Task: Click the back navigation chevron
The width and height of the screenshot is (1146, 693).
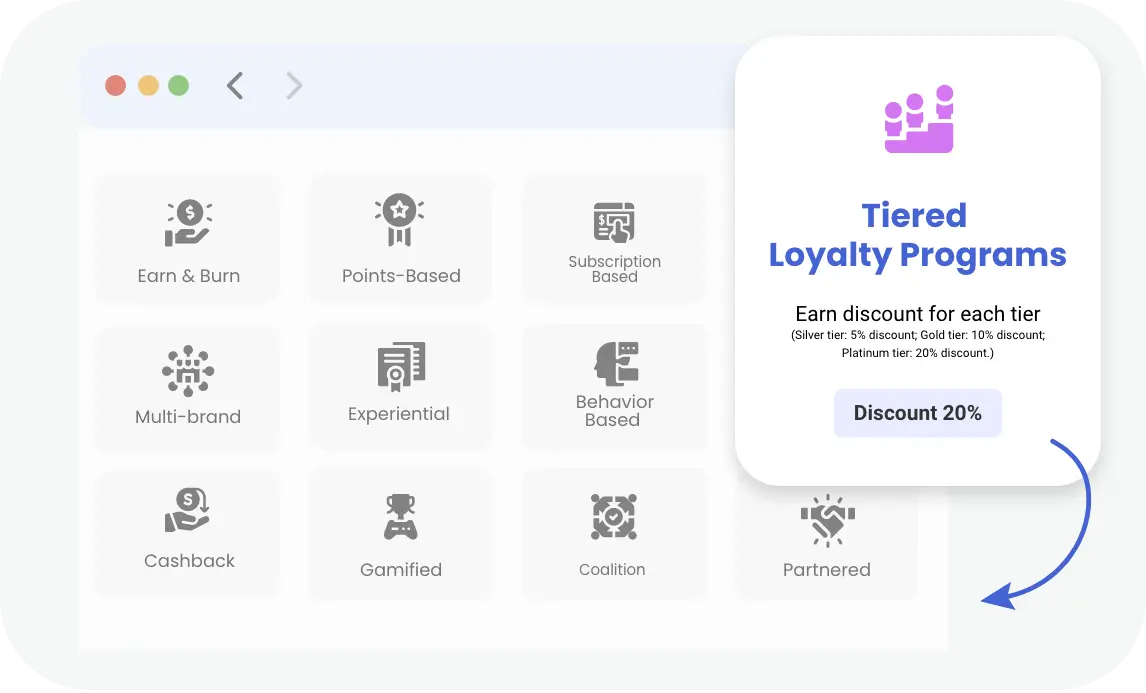Action: (x=235, y=85)
